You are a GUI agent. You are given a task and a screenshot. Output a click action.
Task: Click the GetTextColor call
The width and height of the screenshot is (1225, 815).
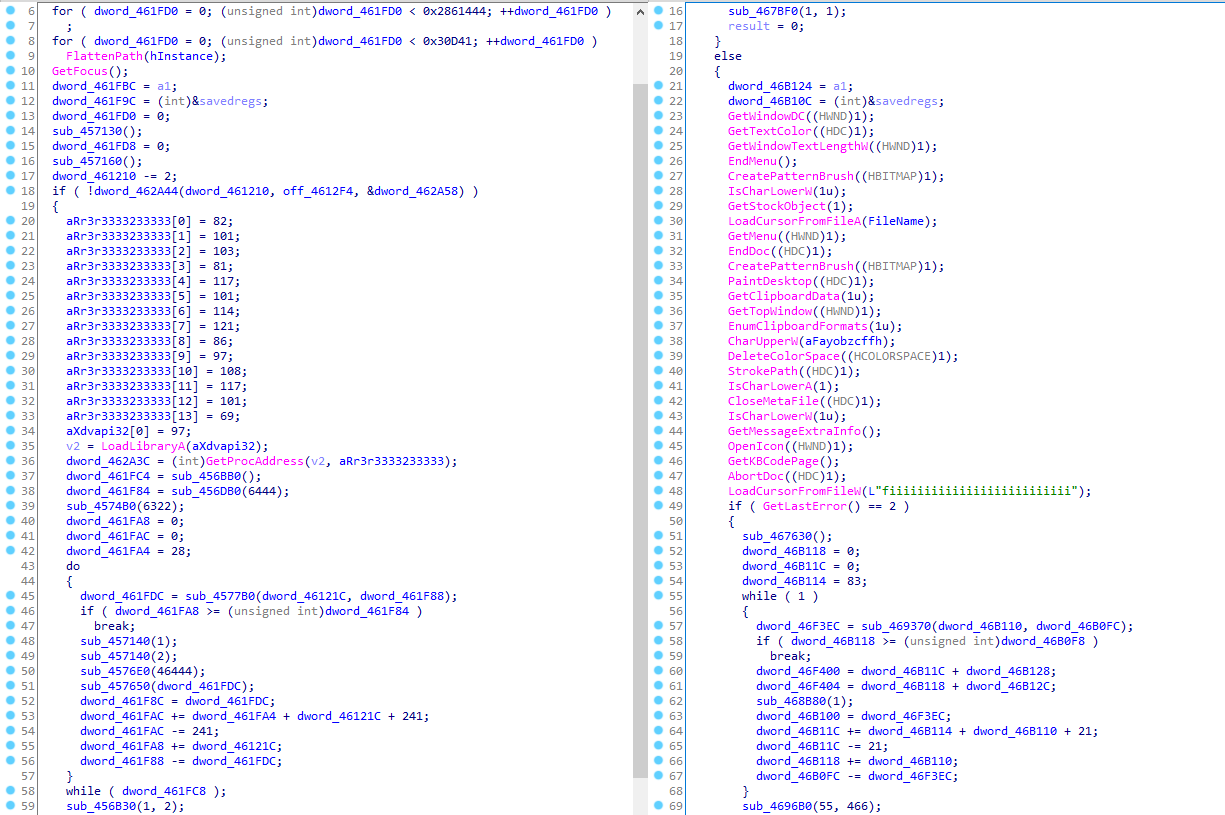[770, 131]
